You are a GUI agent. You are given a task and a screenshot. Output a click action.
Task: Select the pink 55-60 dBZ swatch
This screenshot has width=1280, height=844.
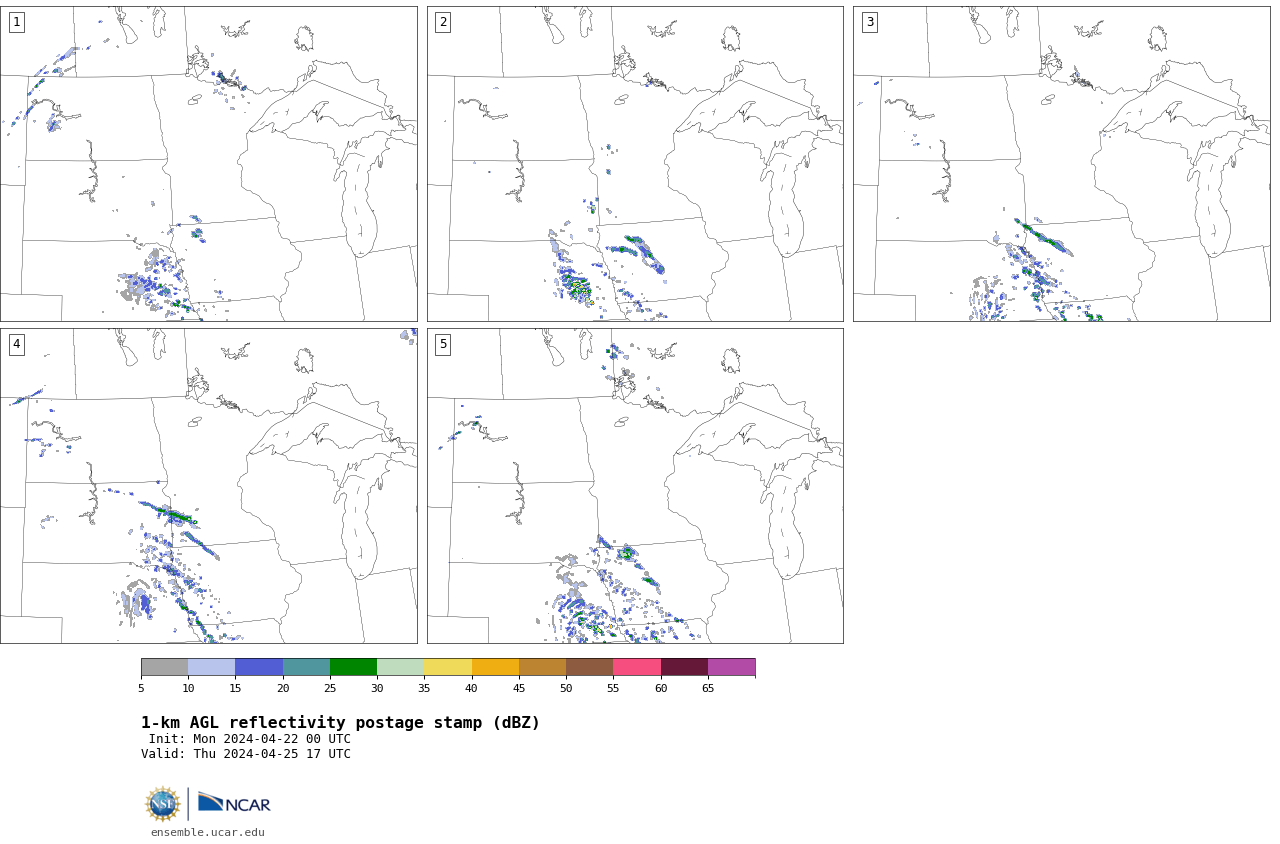coord(637,667)
